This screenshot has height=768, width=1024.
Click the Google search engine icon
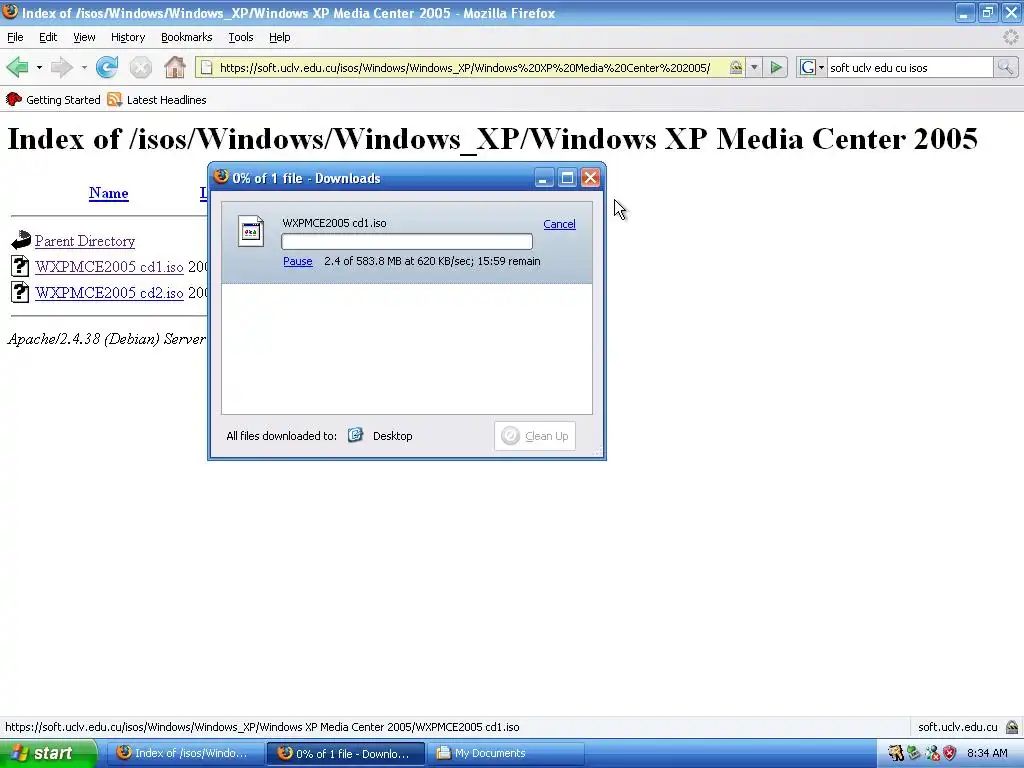(x=808, y=67)
